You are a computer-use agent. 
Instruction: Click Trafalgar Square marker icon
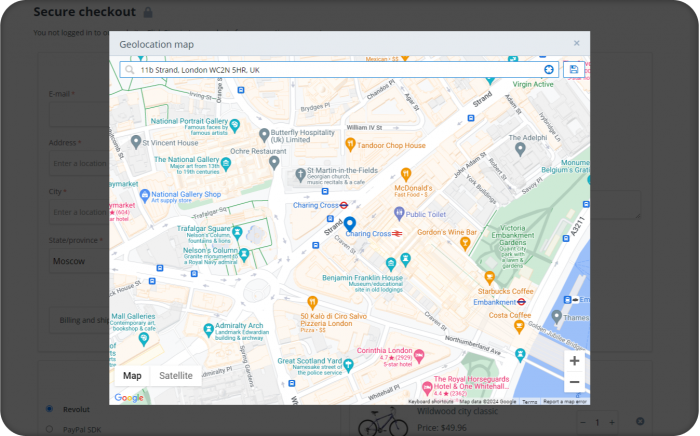coord(238,232)
